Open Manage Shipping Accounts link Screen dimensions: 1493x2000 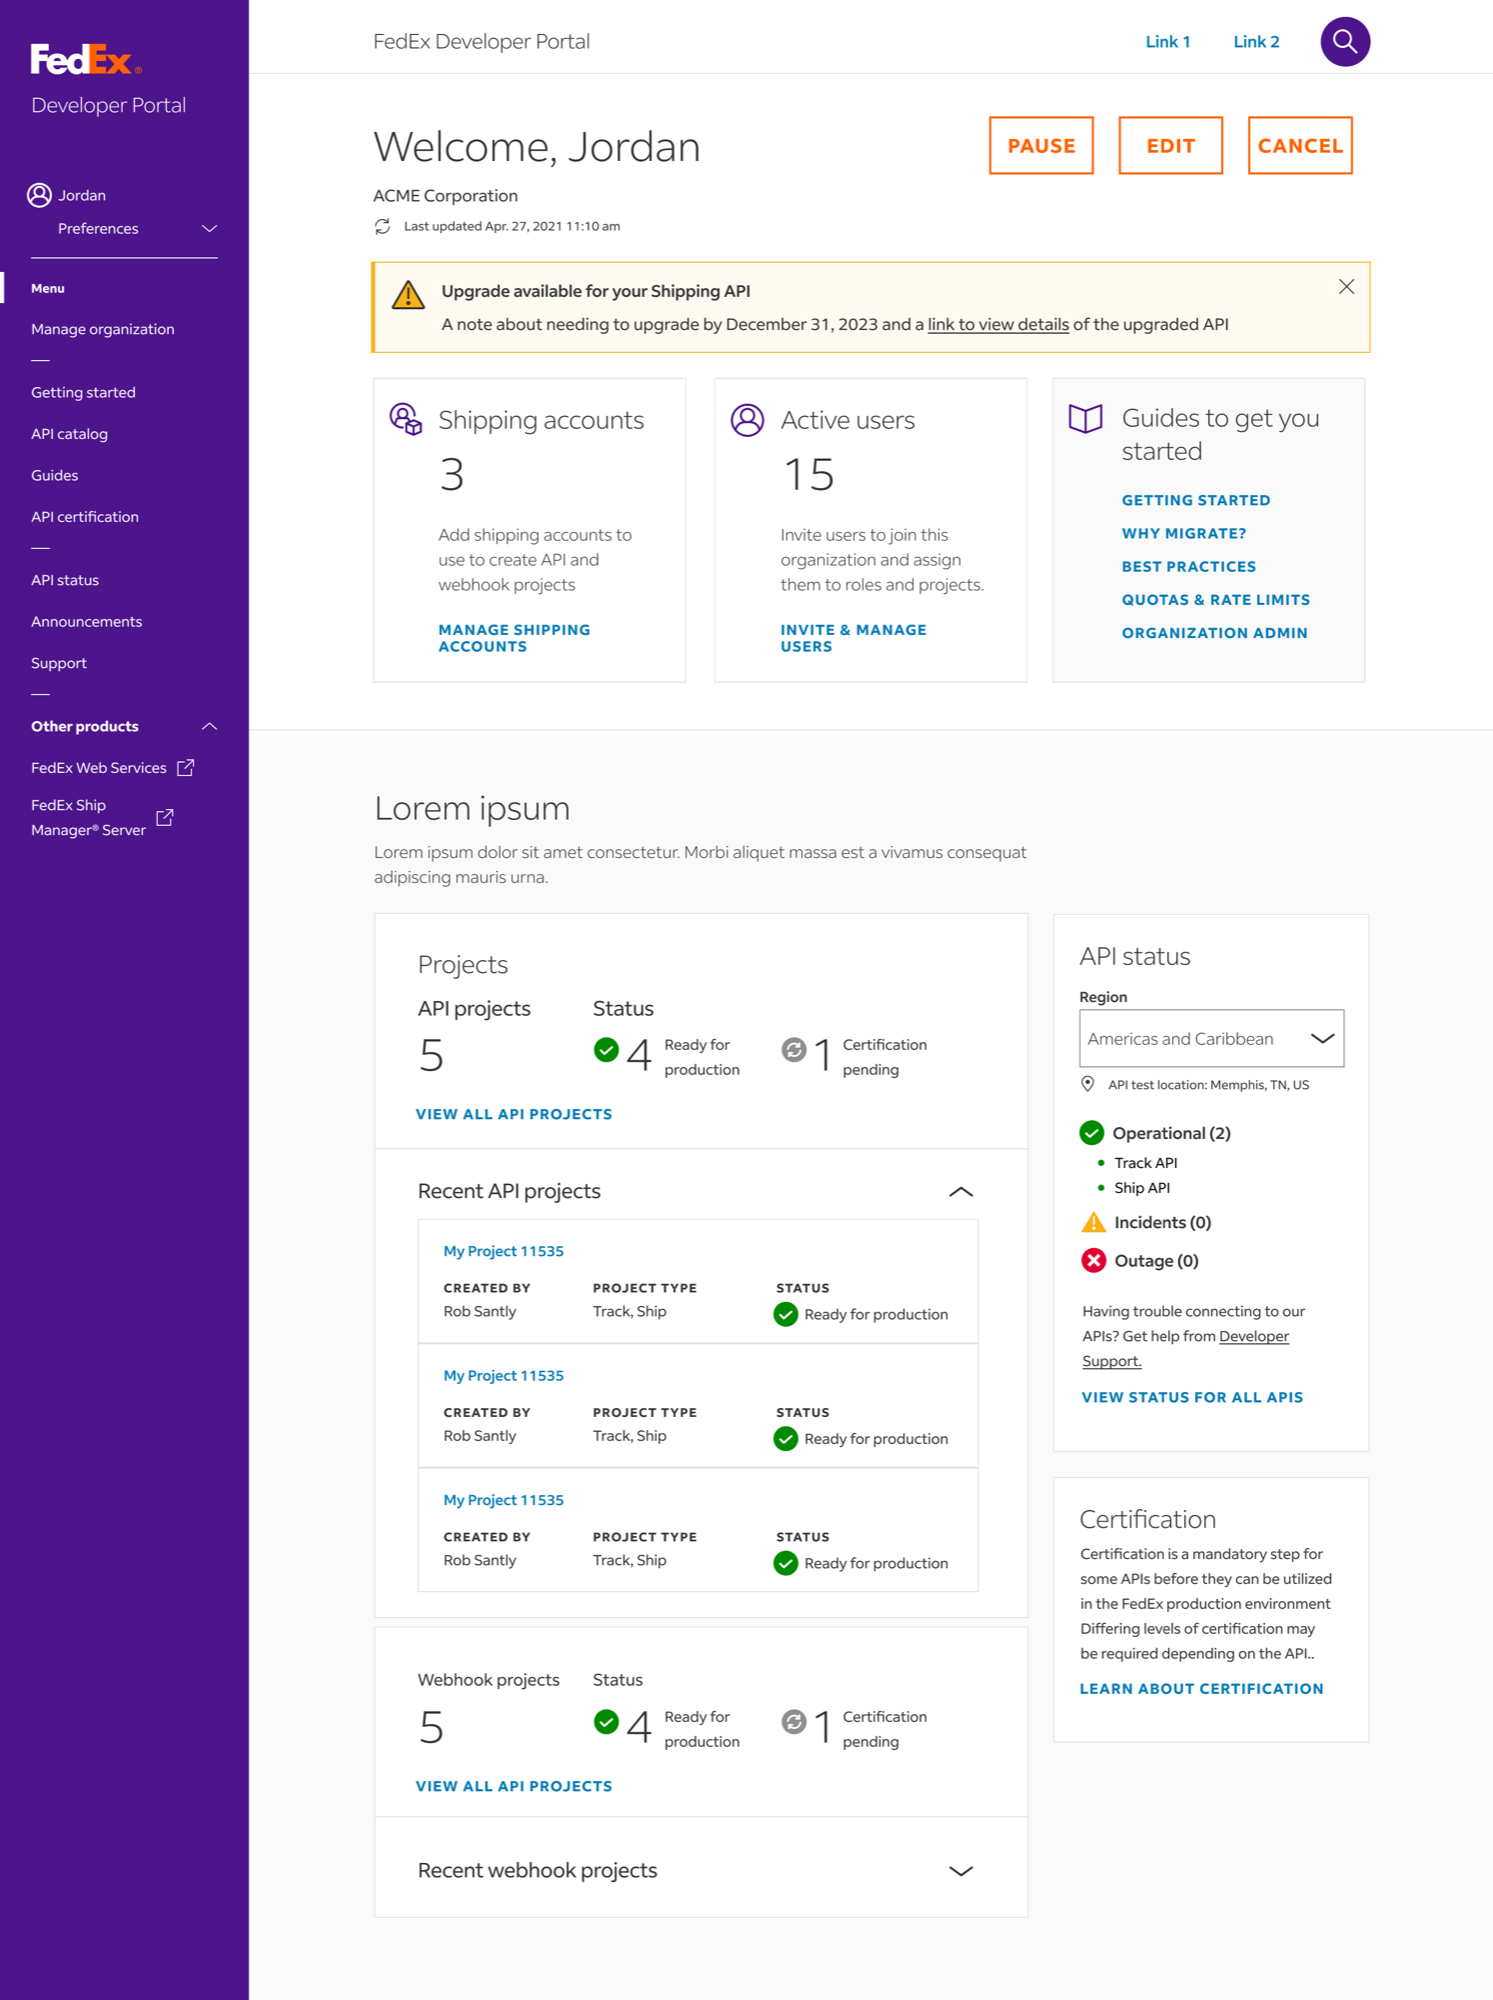tap(514, 638)
